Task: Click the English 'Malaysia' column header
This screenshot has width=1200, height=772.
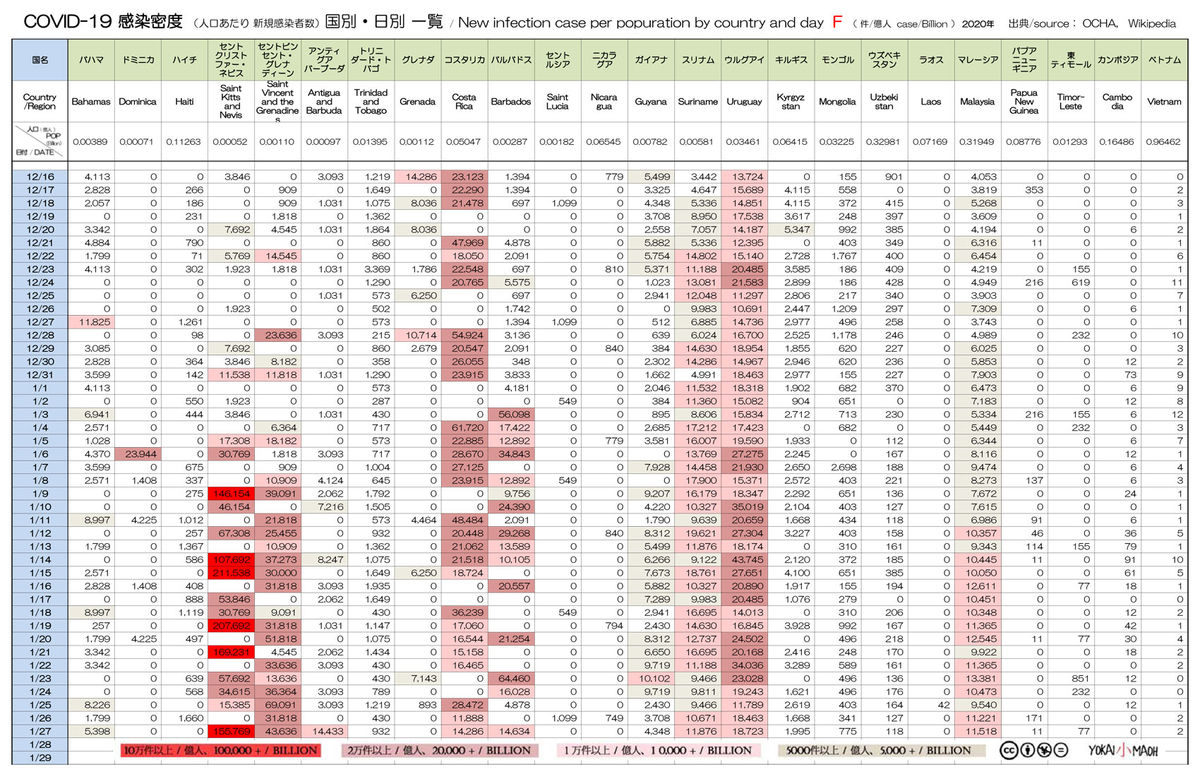Action: point(977,102)
